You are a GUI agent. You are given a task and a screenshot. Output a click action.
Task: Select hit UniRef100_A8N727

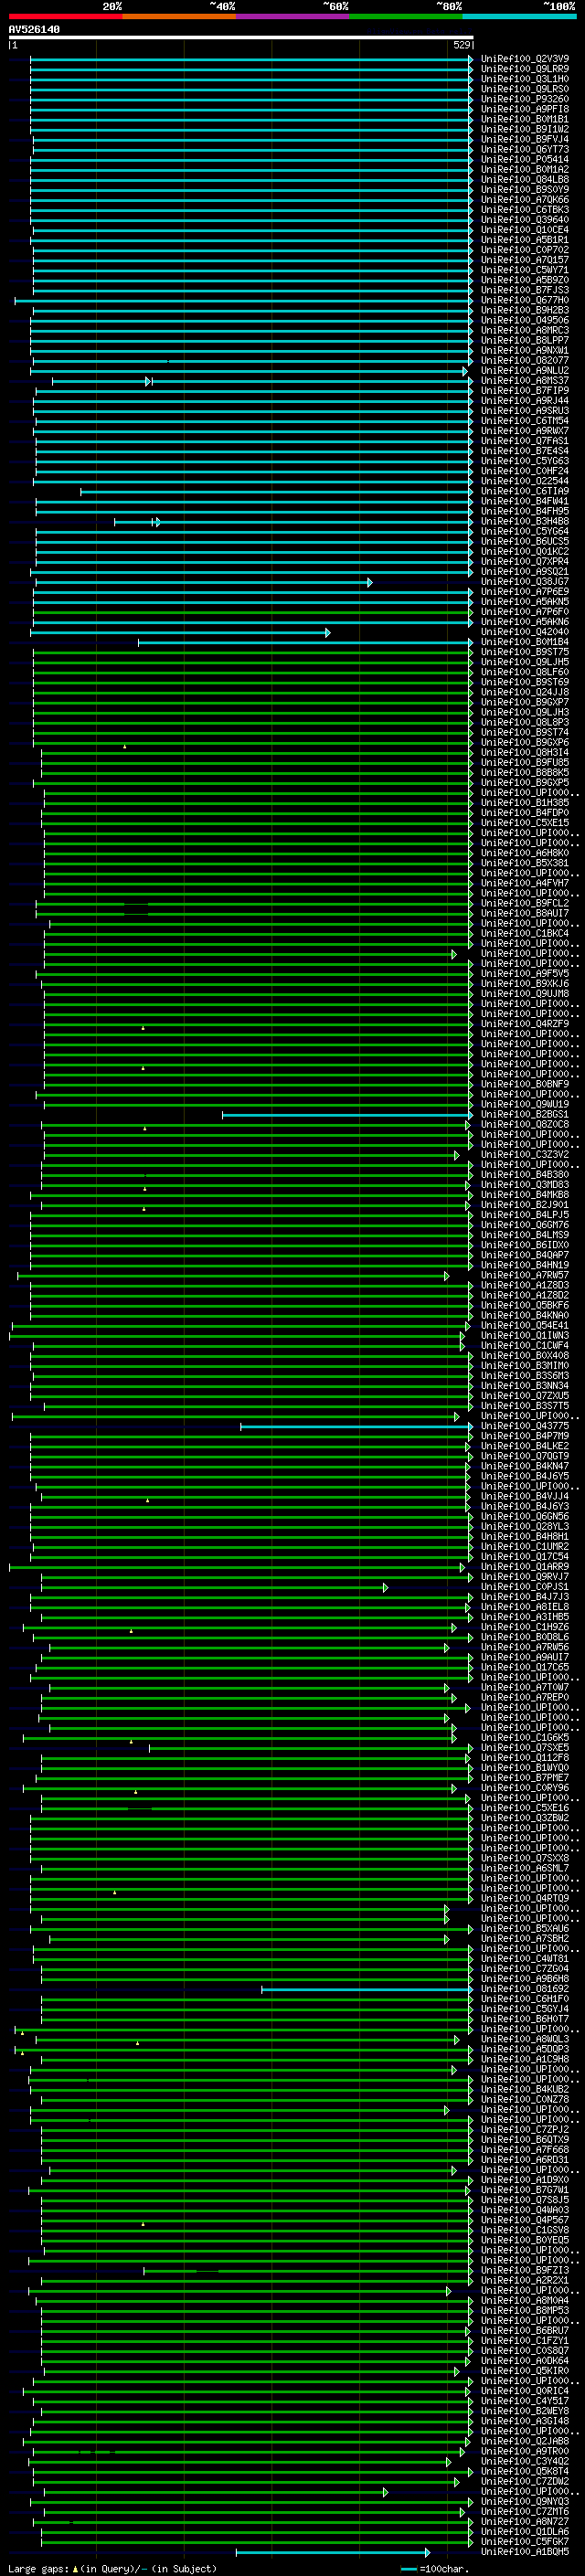[x=525, y=2521]
